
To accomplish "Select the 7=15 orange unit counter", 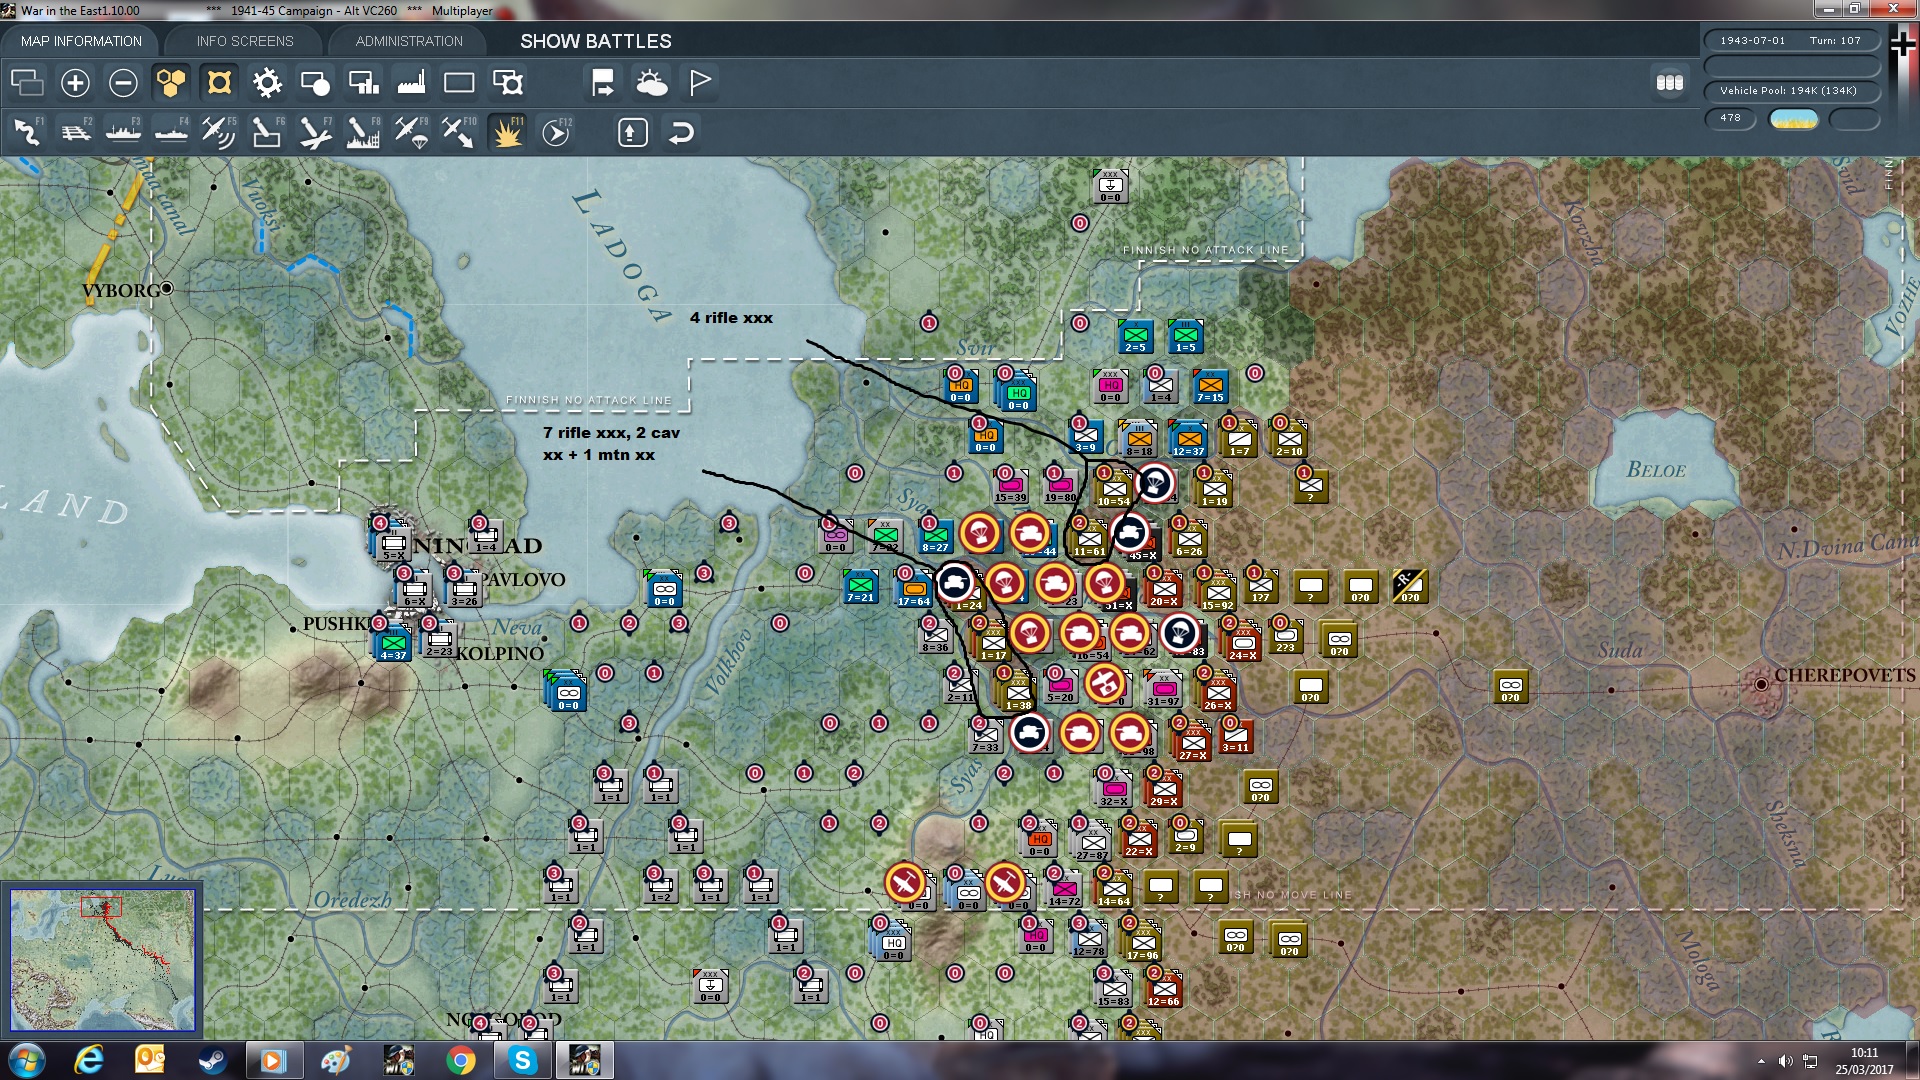I will (1210, 386).
